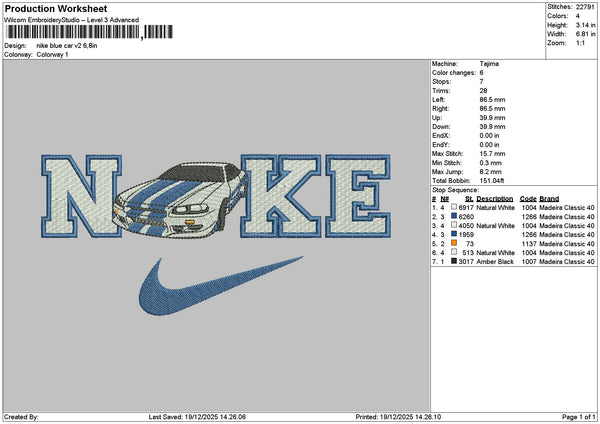Click the 'St.' column header
This screenshot has width=600, height=424.
tap(469, 199)
